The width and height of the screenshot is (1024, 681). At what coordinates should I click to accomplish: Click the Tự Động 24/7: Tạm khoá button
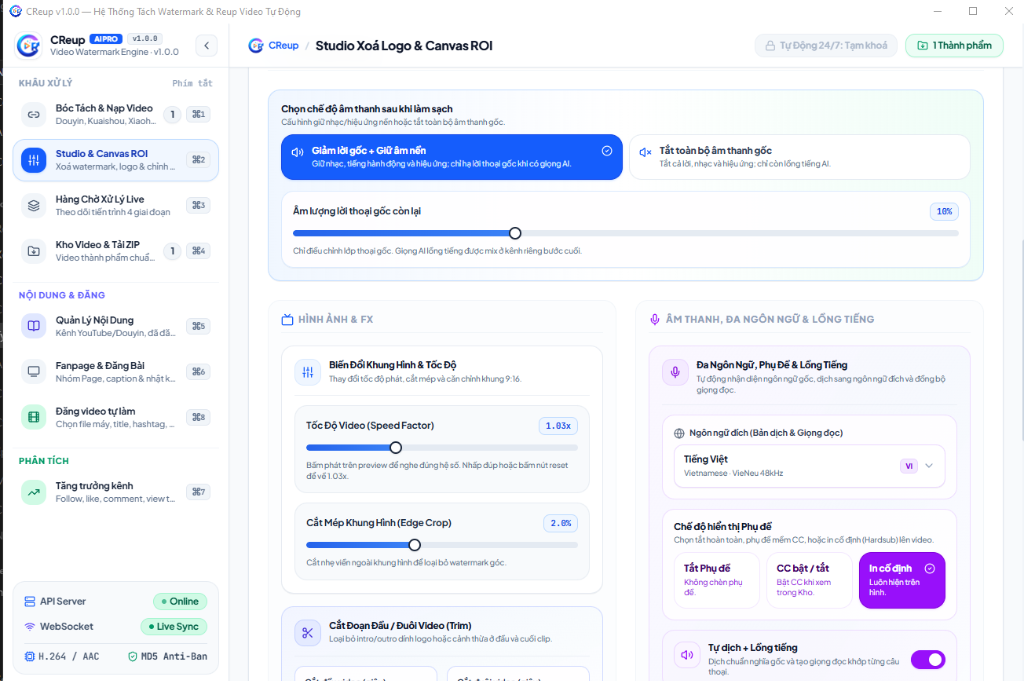tap(826, 46)
